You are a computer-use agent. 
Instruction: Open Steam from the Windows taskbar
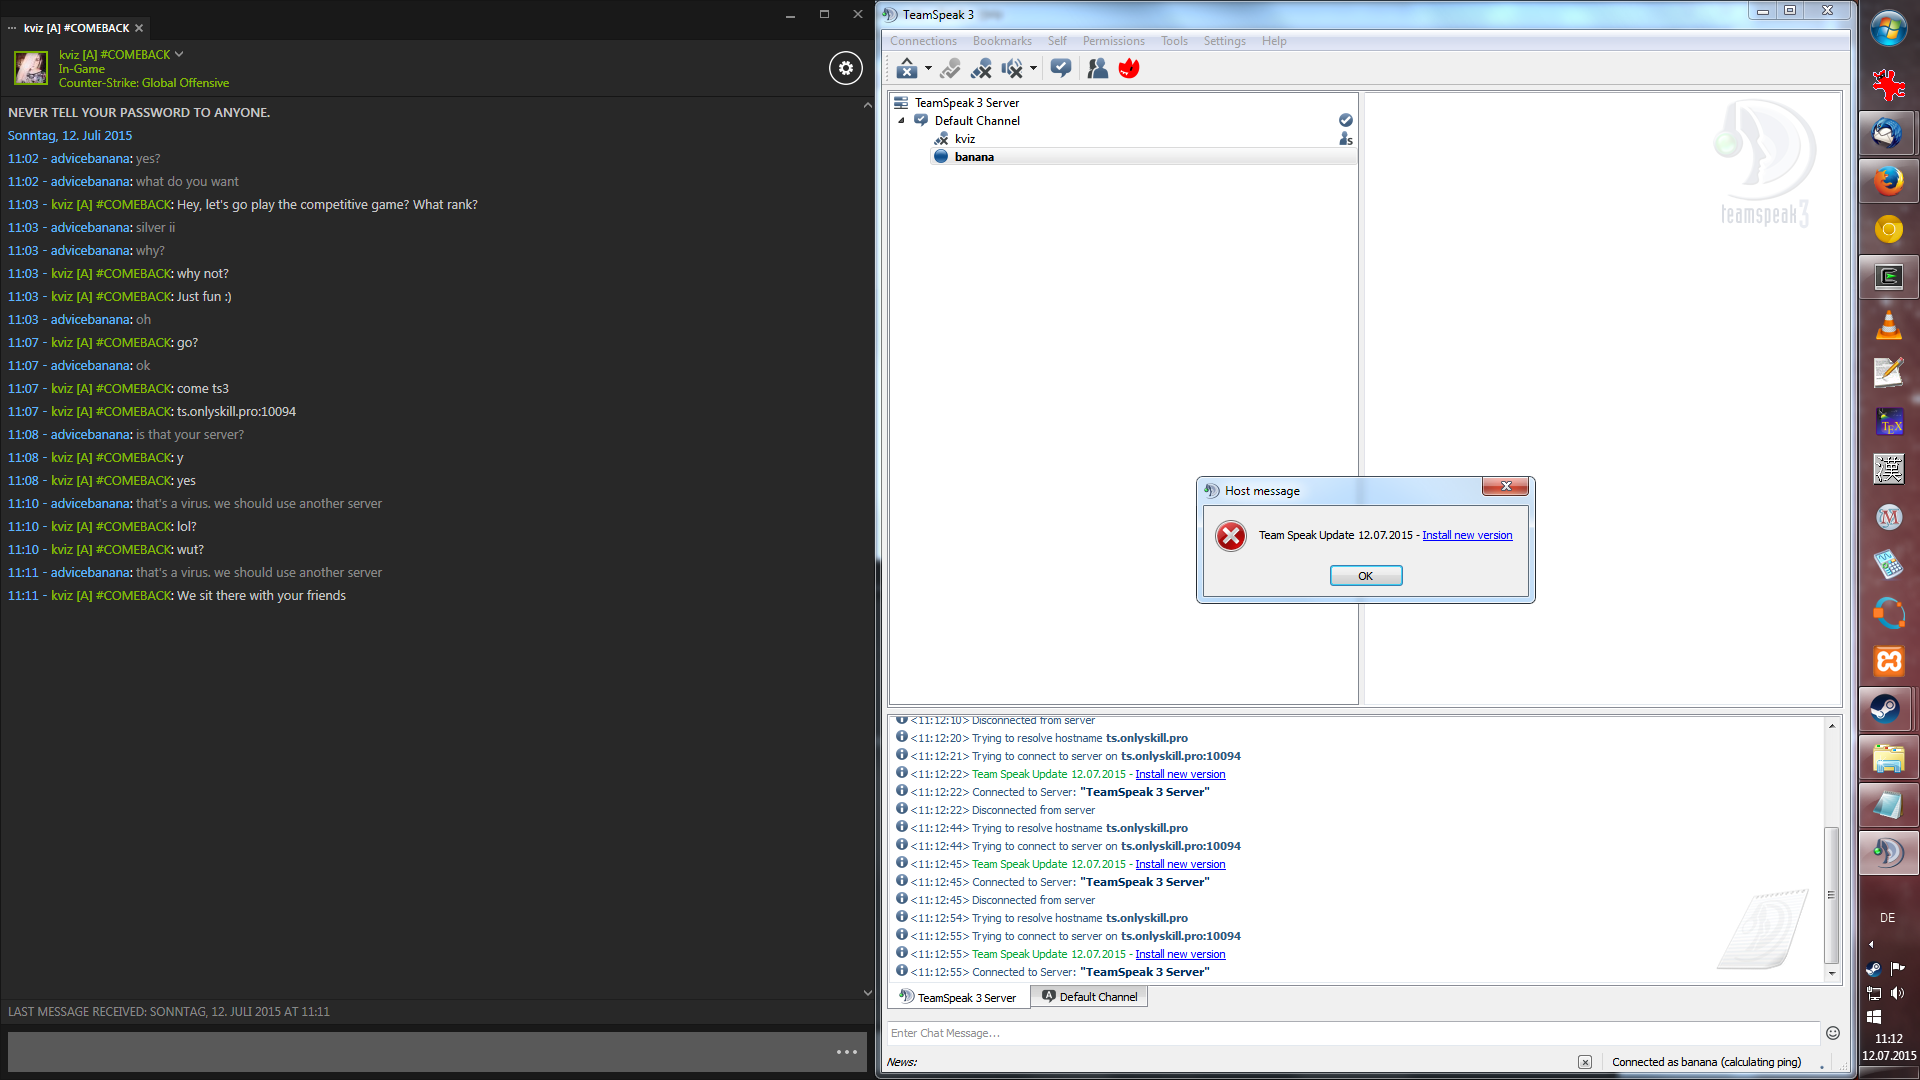[1887, 709]
